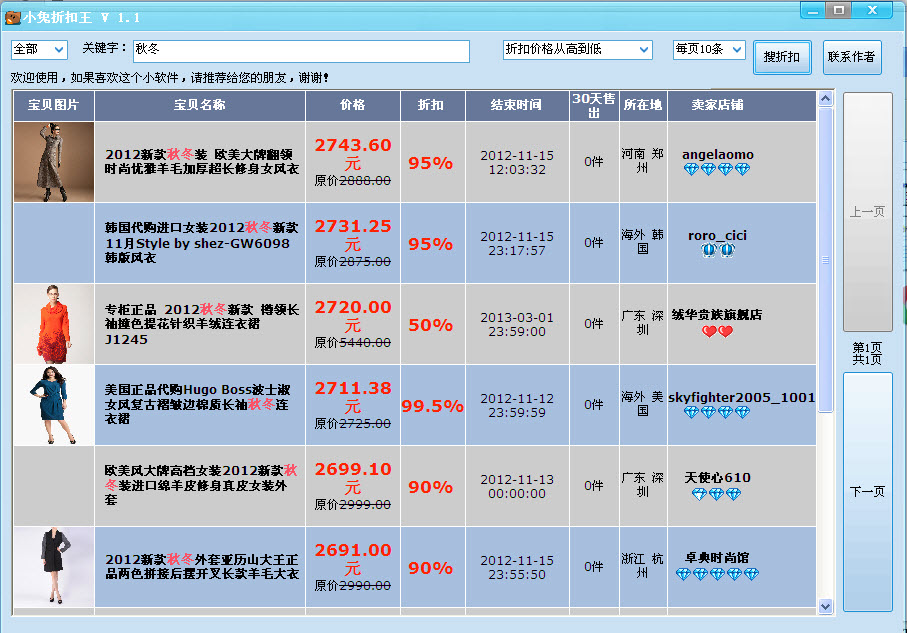Open the blue Hugo Boss dress thumbnail

(x=54, y=405)
